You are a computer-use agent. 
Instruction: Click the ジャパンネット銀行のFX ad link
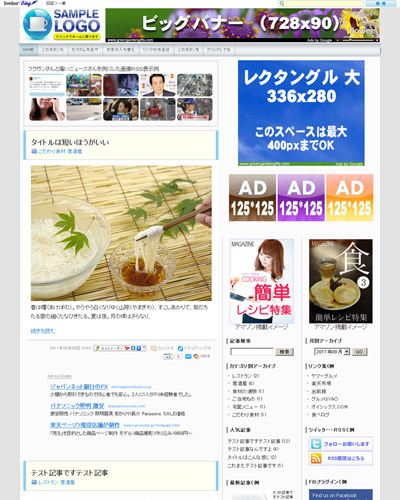tap(79, 387)
